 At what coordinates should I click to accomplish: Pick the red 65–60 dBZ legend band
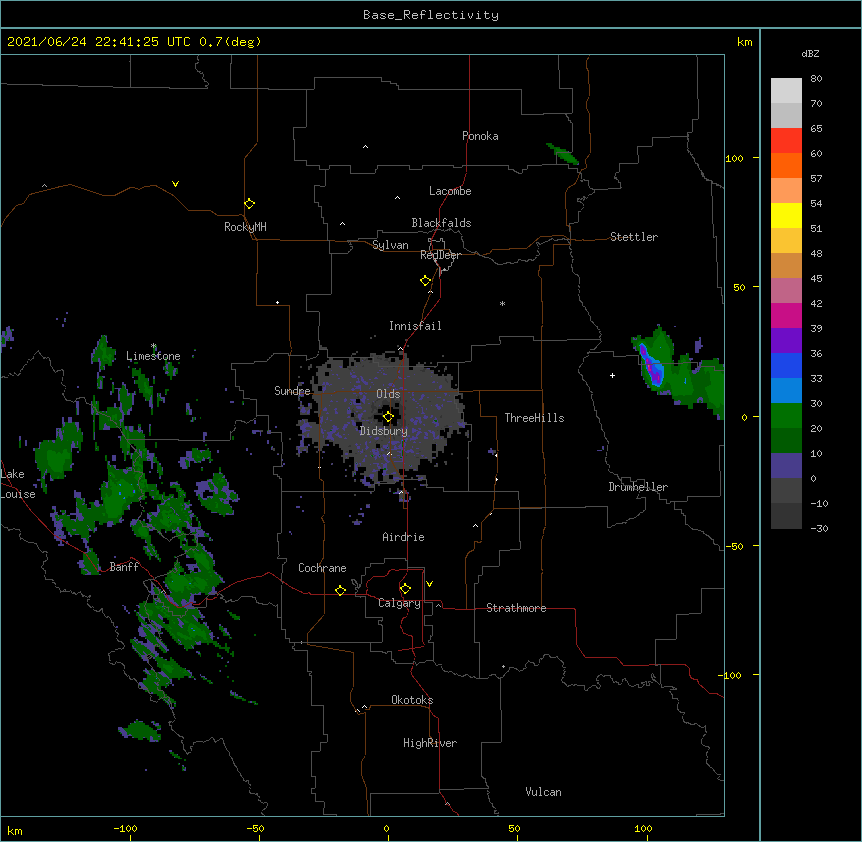coord(786,141)
